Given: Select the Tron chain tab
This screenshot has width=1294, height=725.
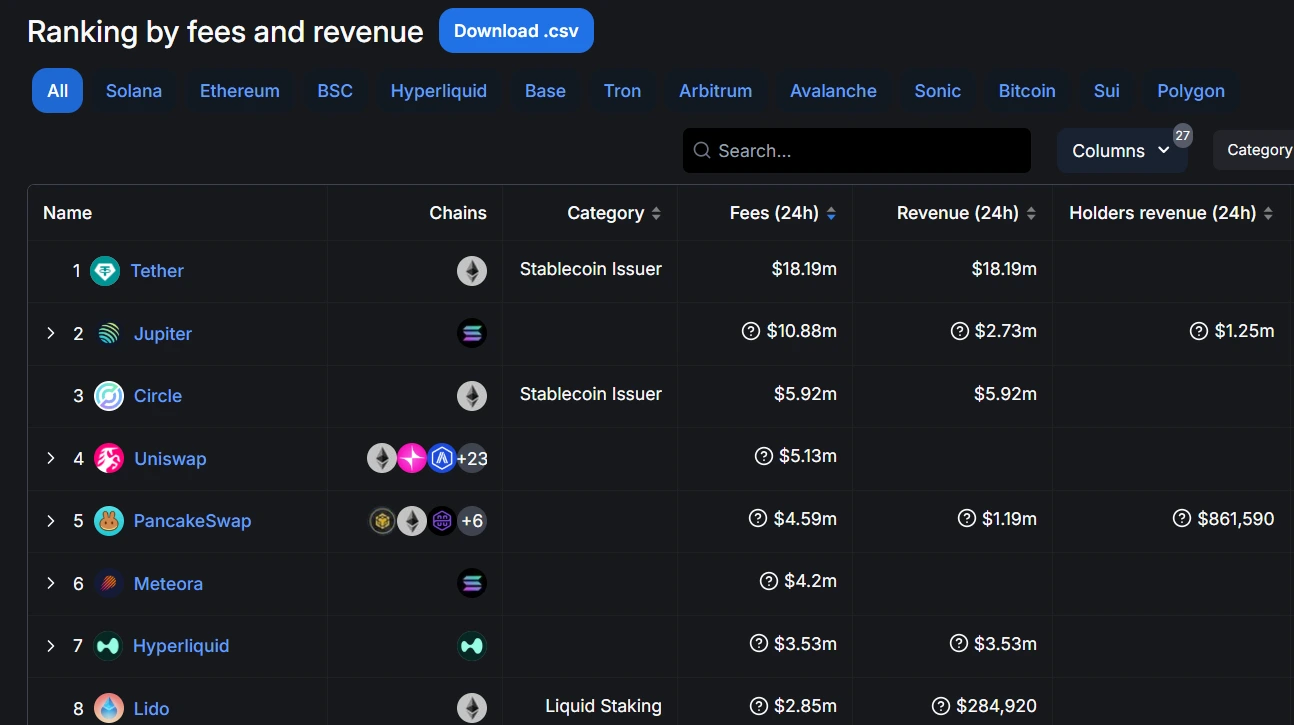Looking at the screenshot, I should point(622,91).
